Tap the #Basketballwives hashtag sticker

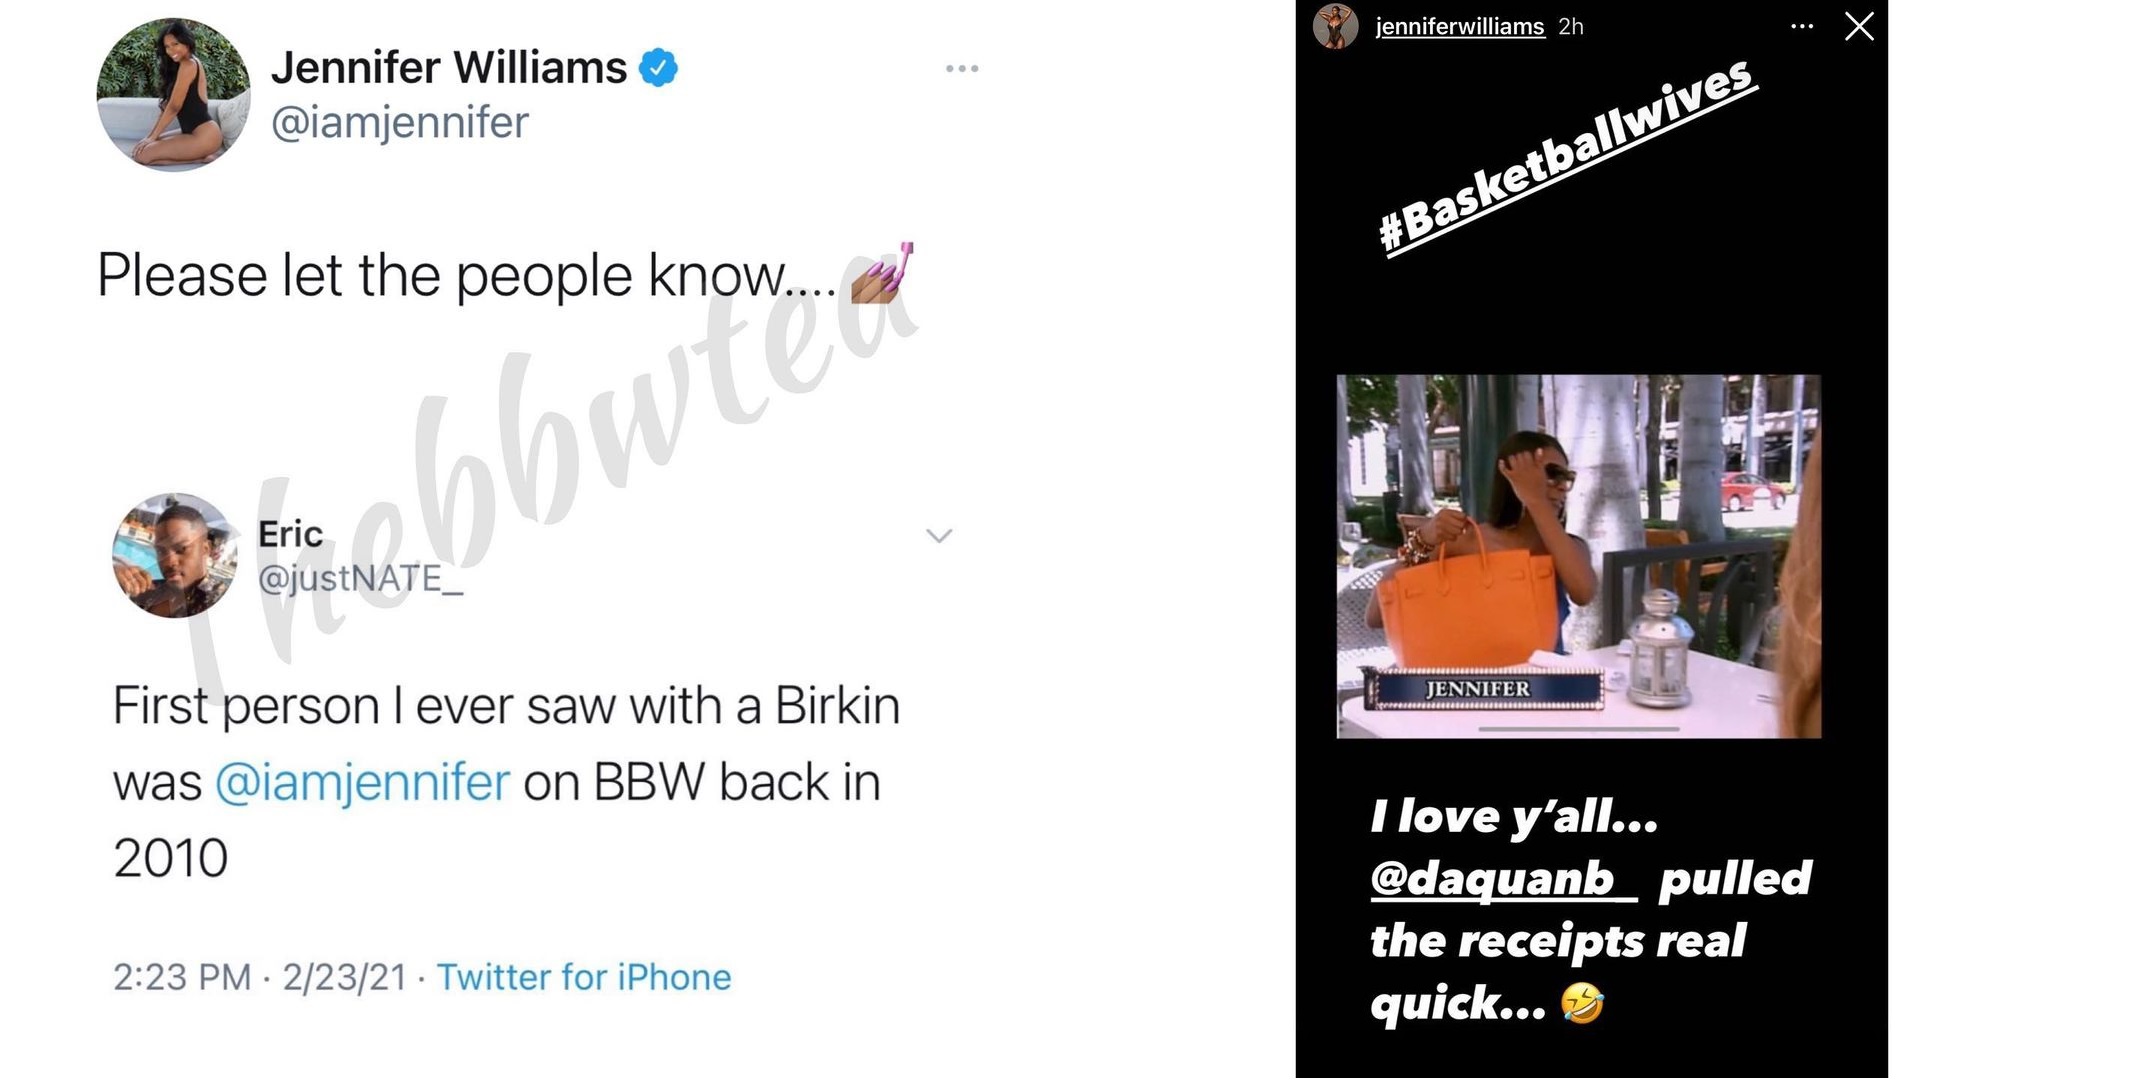[x=1567, y=157]
